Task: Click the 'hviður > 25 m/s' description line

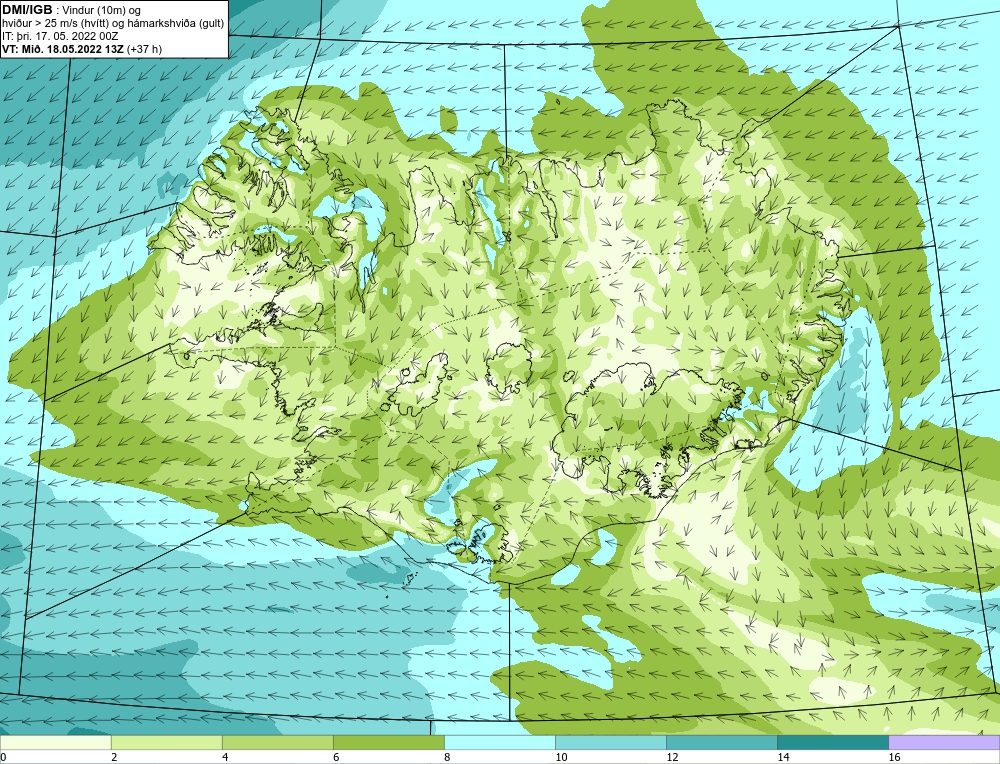Action: click(113, 24)
